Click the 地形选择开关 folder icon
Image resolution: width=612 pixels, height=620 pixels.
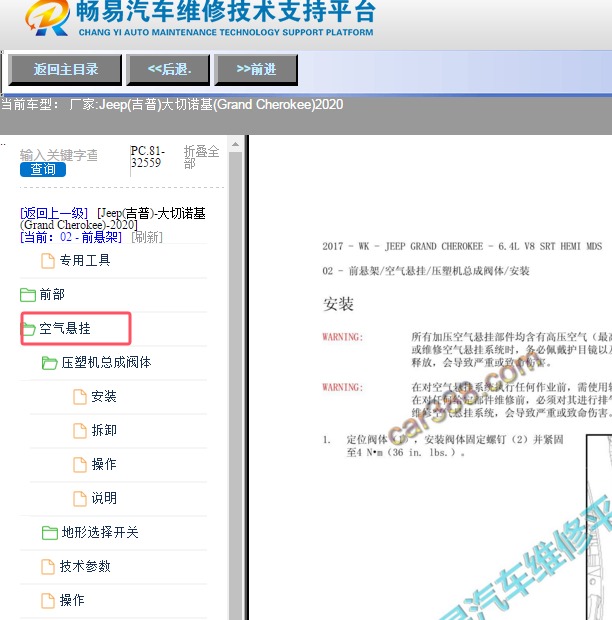[49, 533]
